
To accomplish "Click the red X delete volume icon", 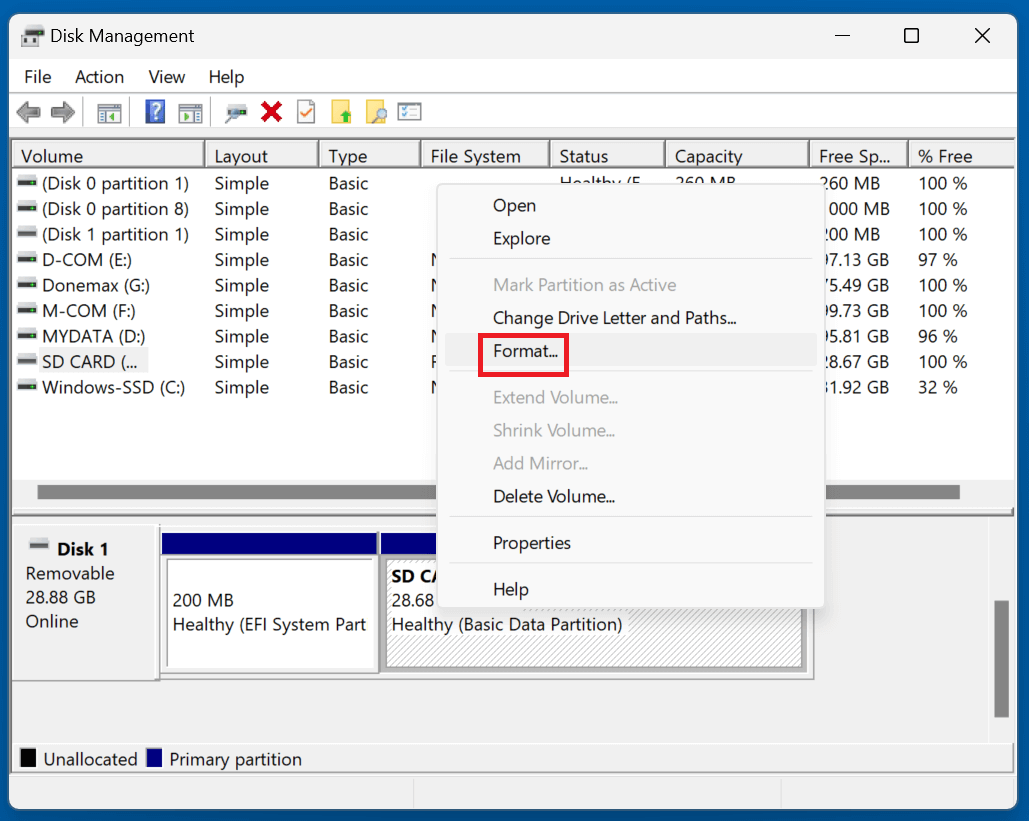I will coord(271,111).
